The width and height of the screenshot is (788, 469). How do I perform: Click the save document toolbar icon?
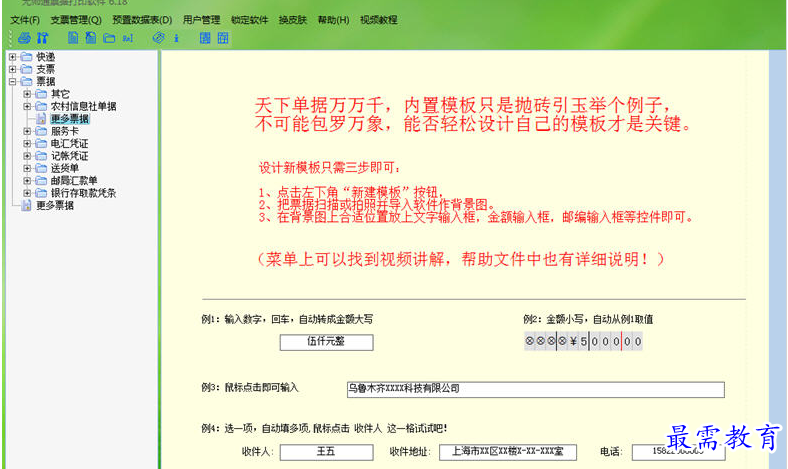(x=90, y=38)
